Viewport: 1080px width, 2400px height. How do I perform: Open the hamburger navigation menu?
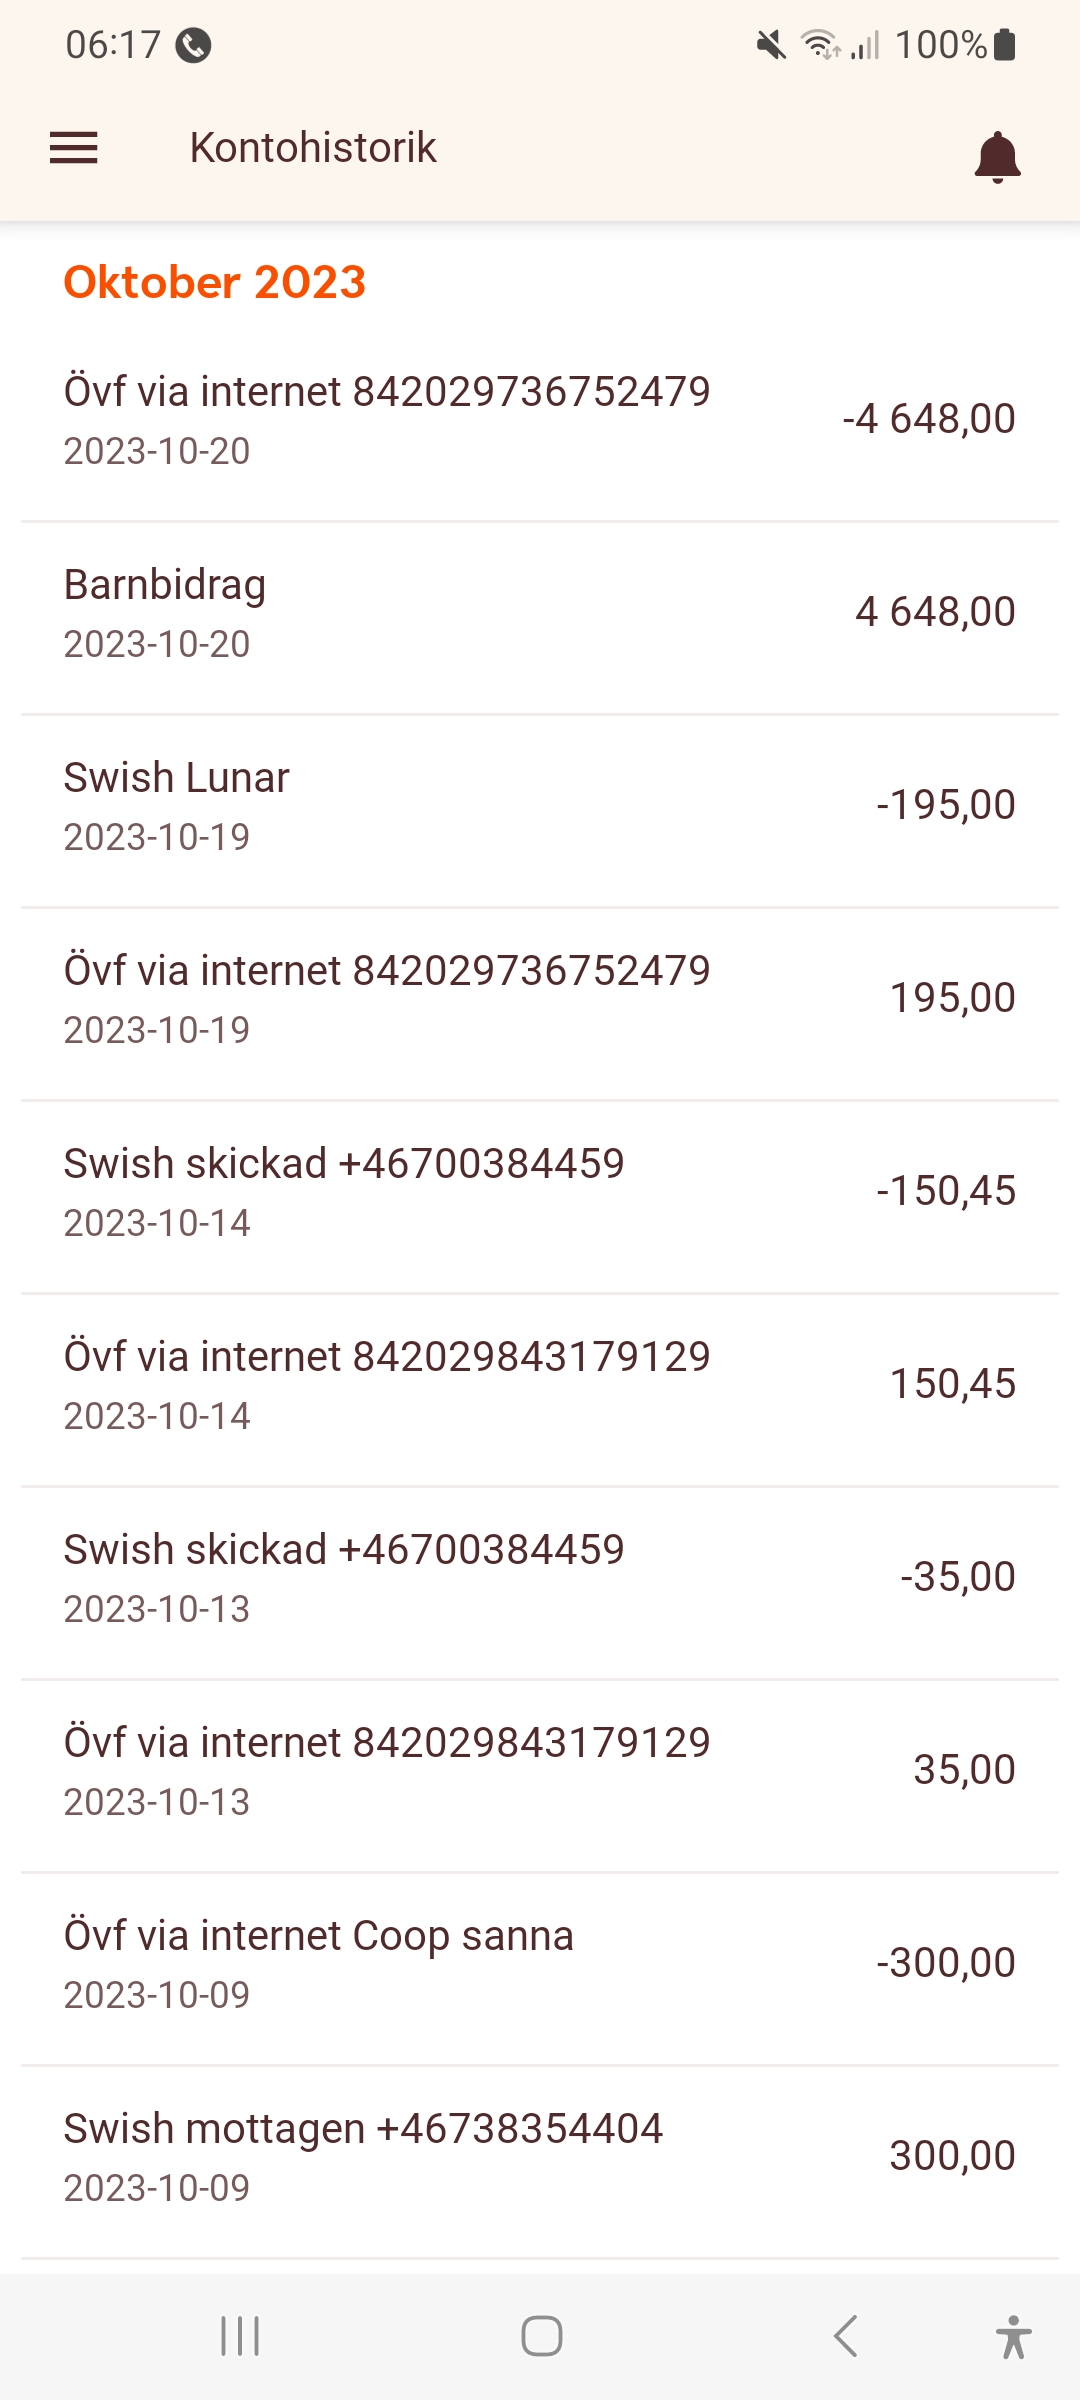[74, 148]
